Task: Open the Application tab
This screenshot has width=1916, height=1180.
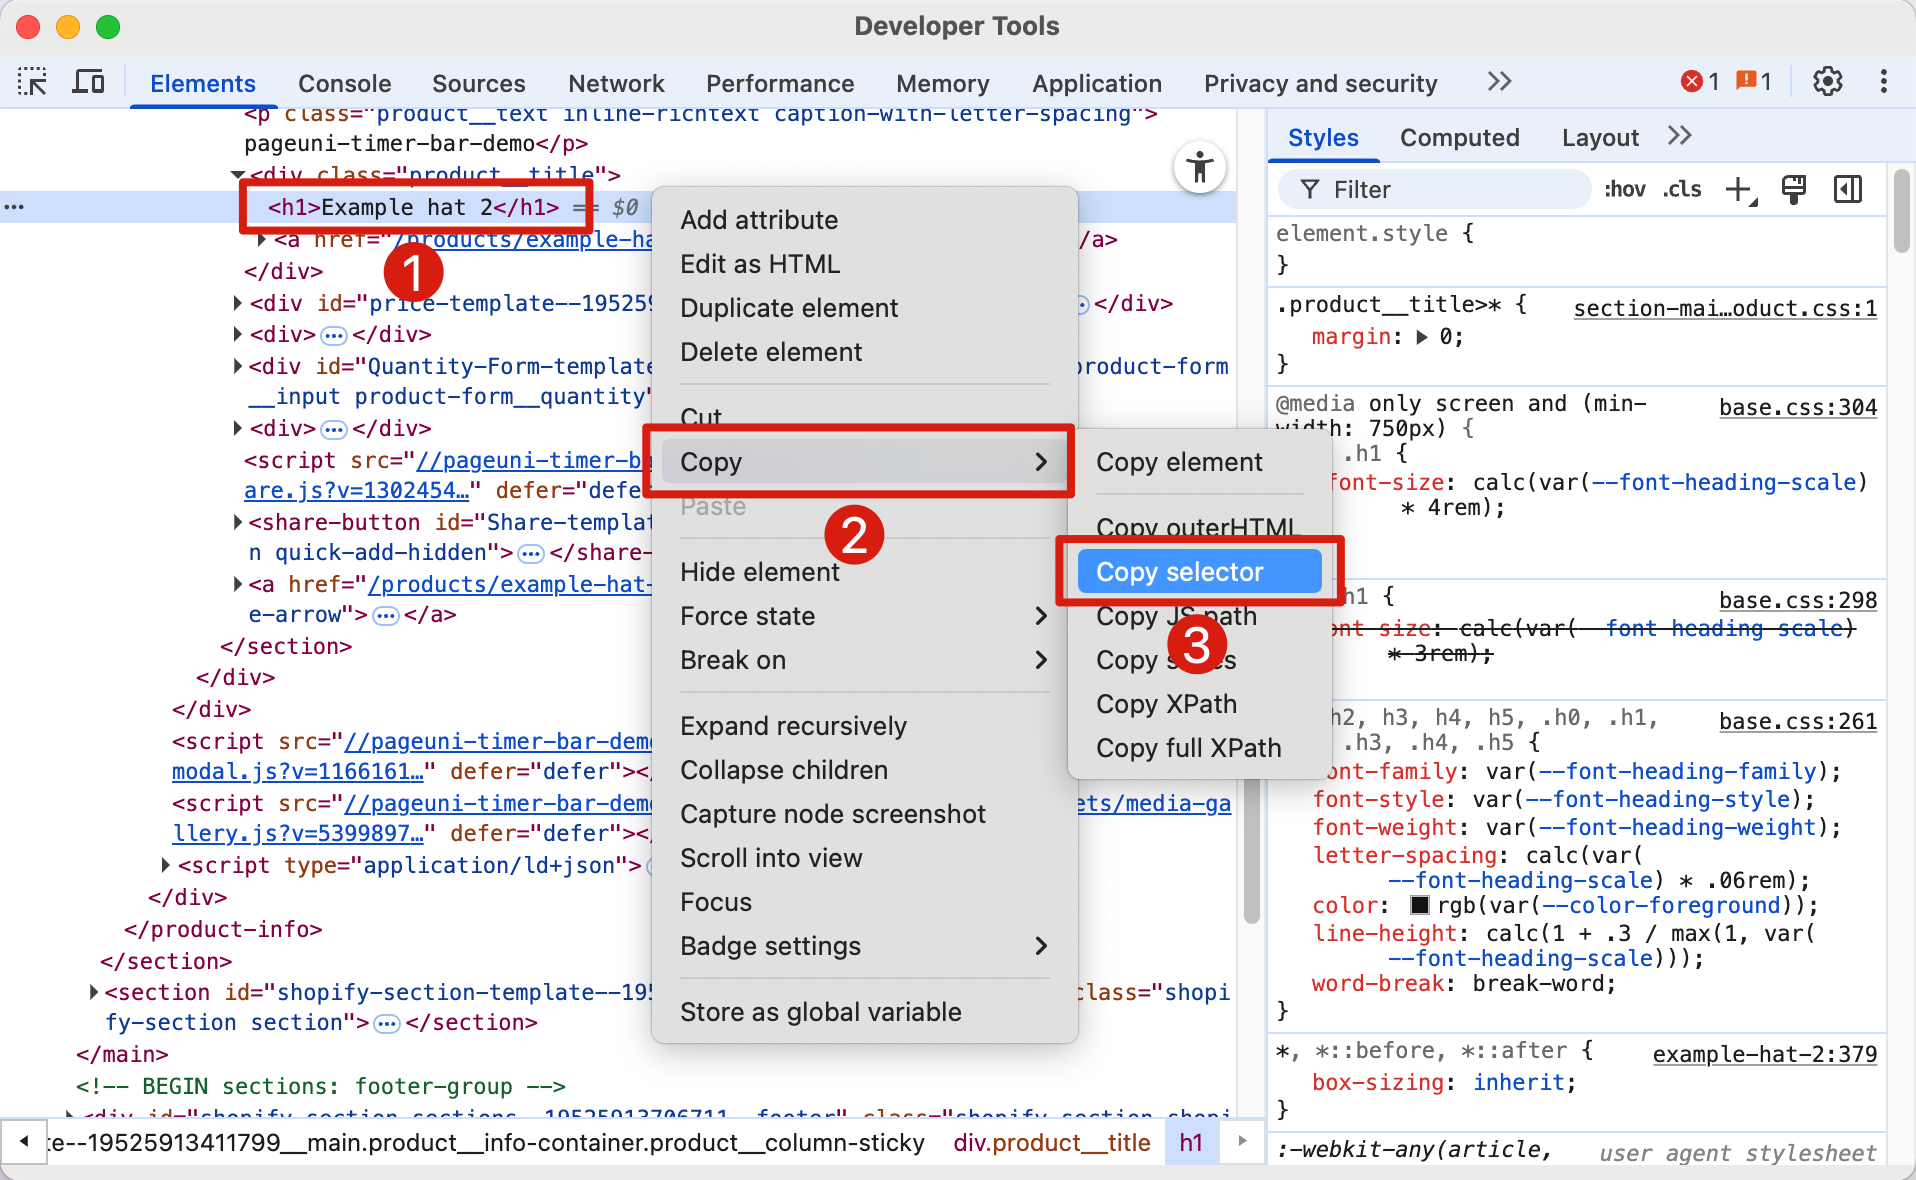Action: (1097, 83)
